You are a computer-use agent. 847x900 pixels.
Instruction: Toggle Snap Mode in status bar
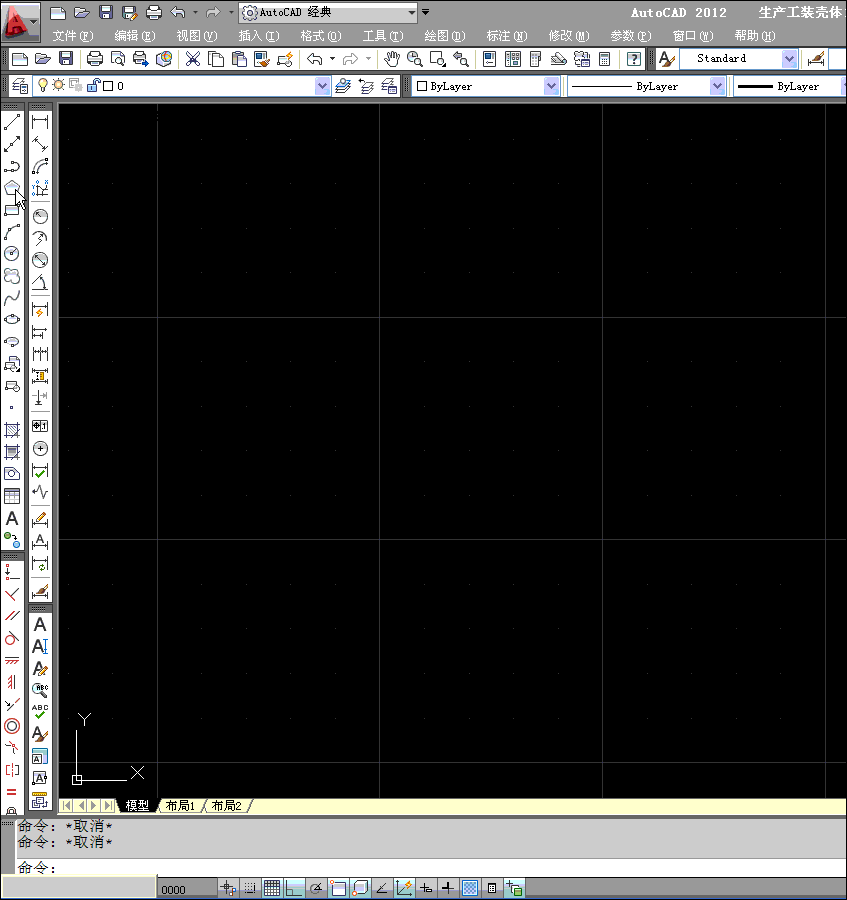coord(250,888)
